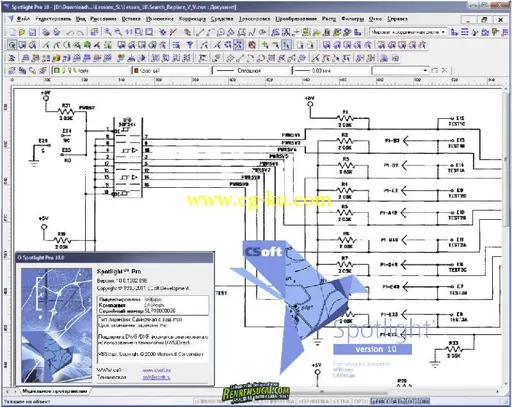The width and height of the screenshot is (512, 407).
Task: Choose the line drawing tool icon
Action: (x=200, y=32)
